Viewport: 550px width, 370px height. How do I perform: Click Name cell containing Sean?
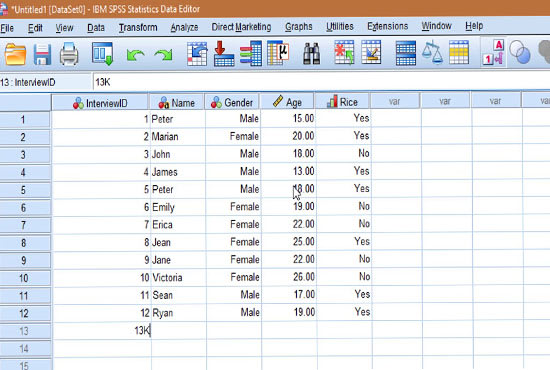coord(179,295)
